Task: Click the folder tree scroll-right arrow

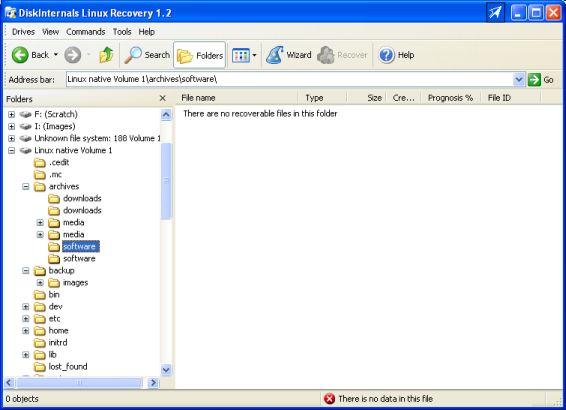Action: [x=153, y=383]
